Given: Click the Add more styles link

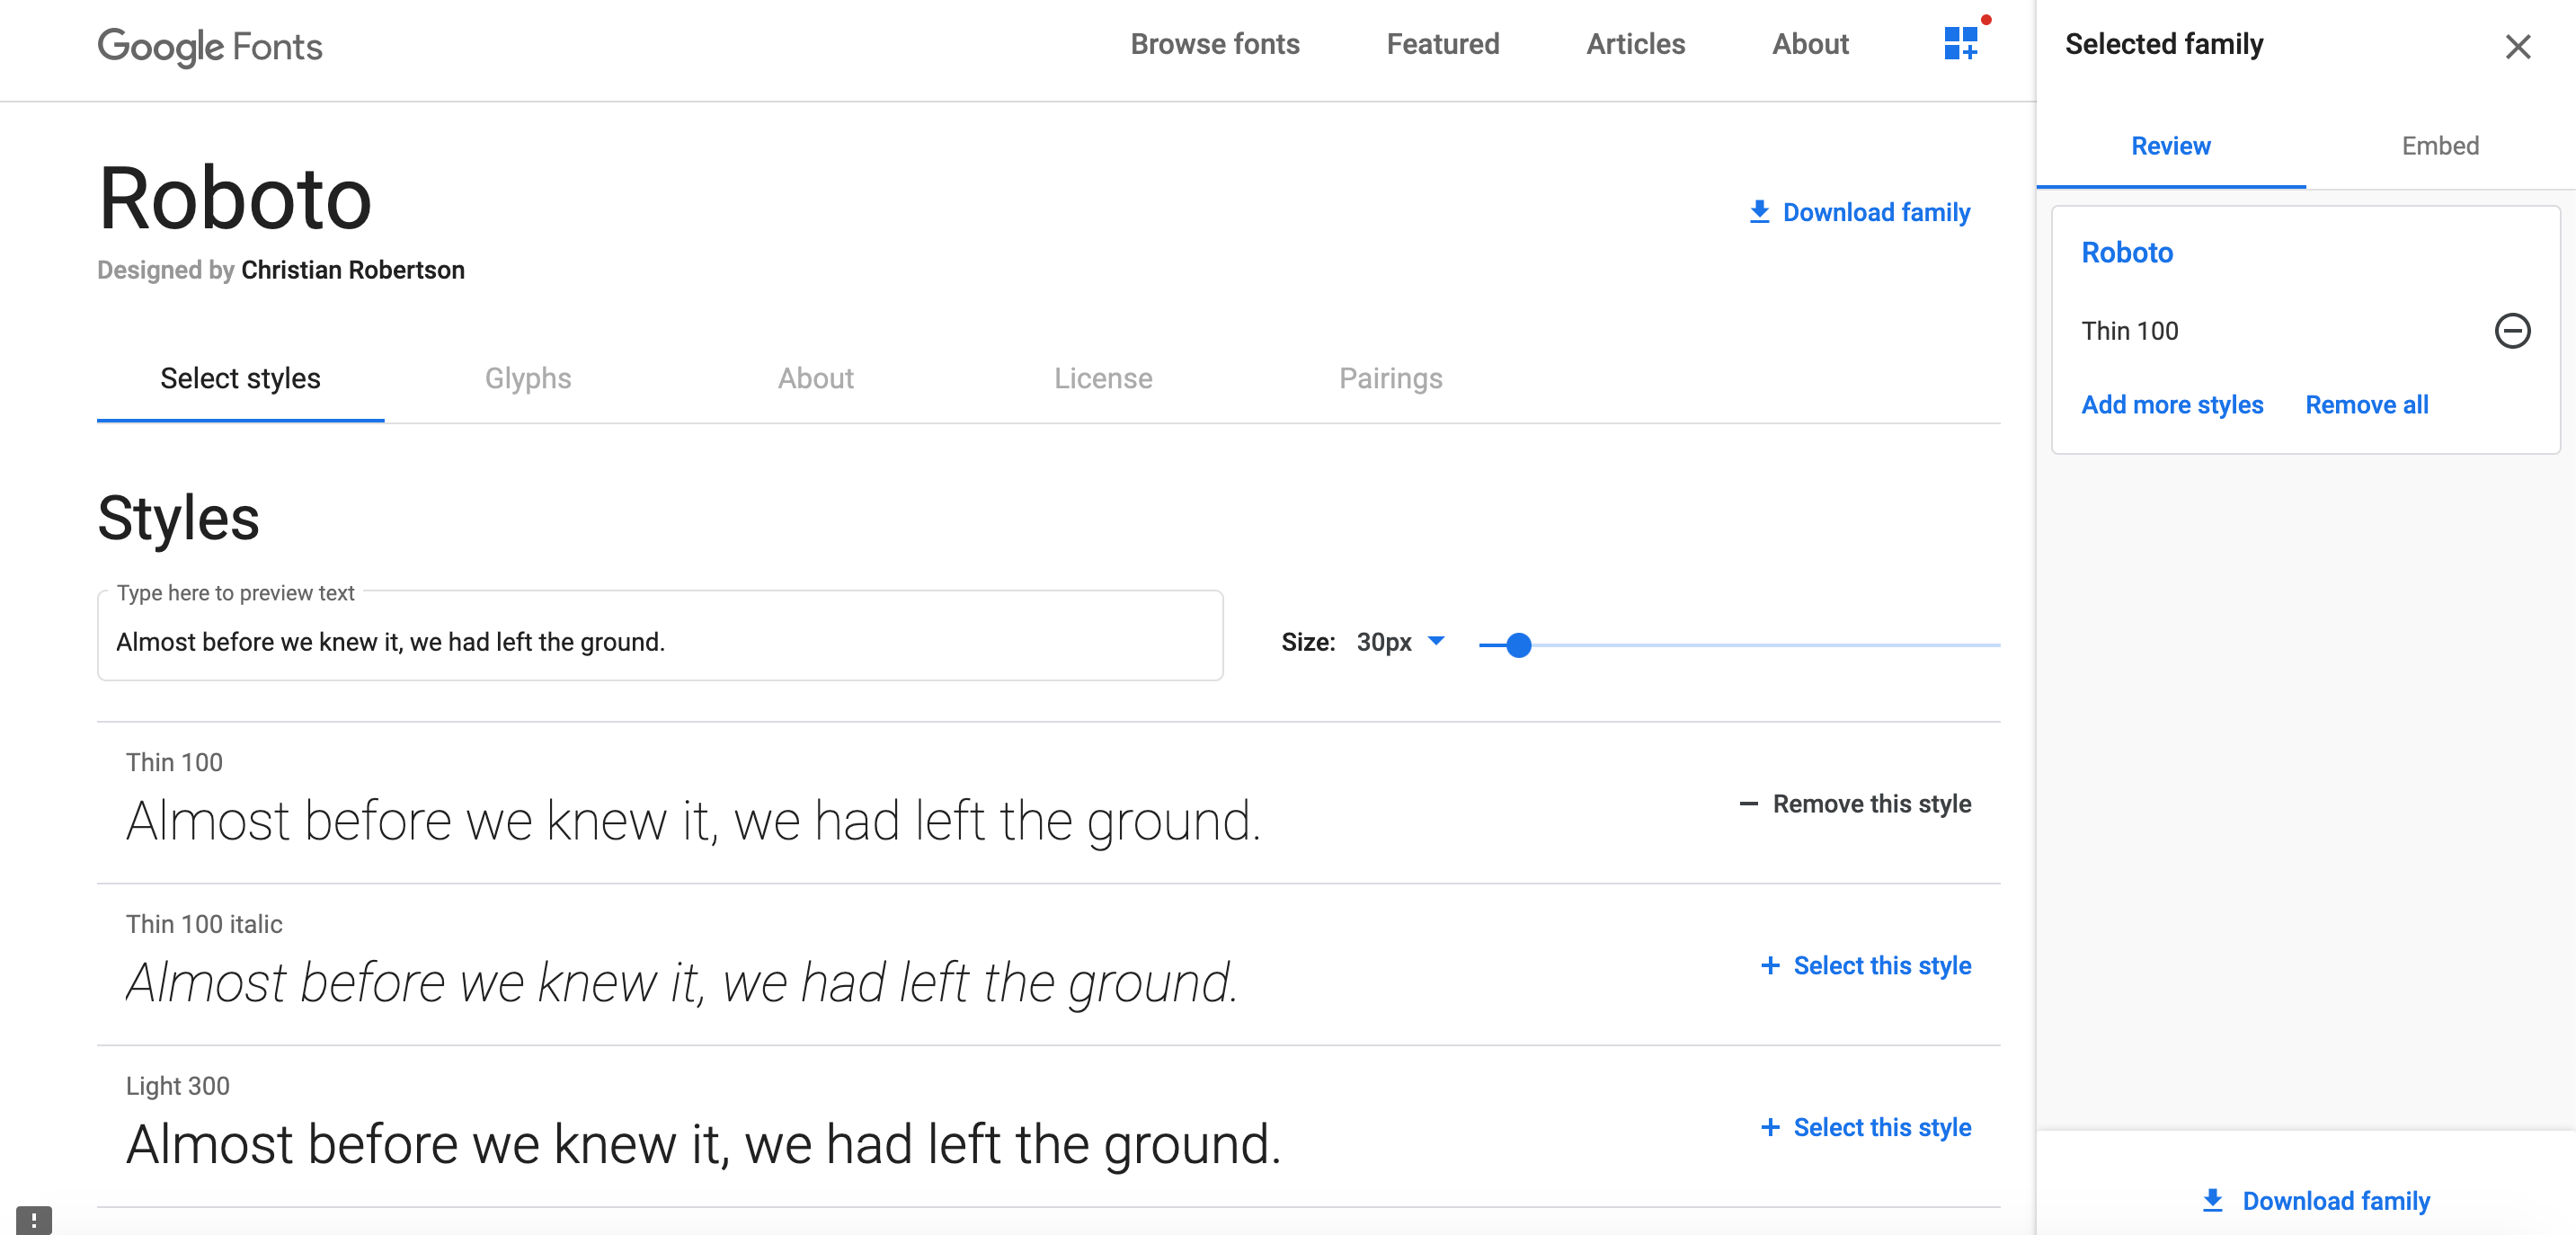Looking at the screenshot, I should tap(2172, 405).
